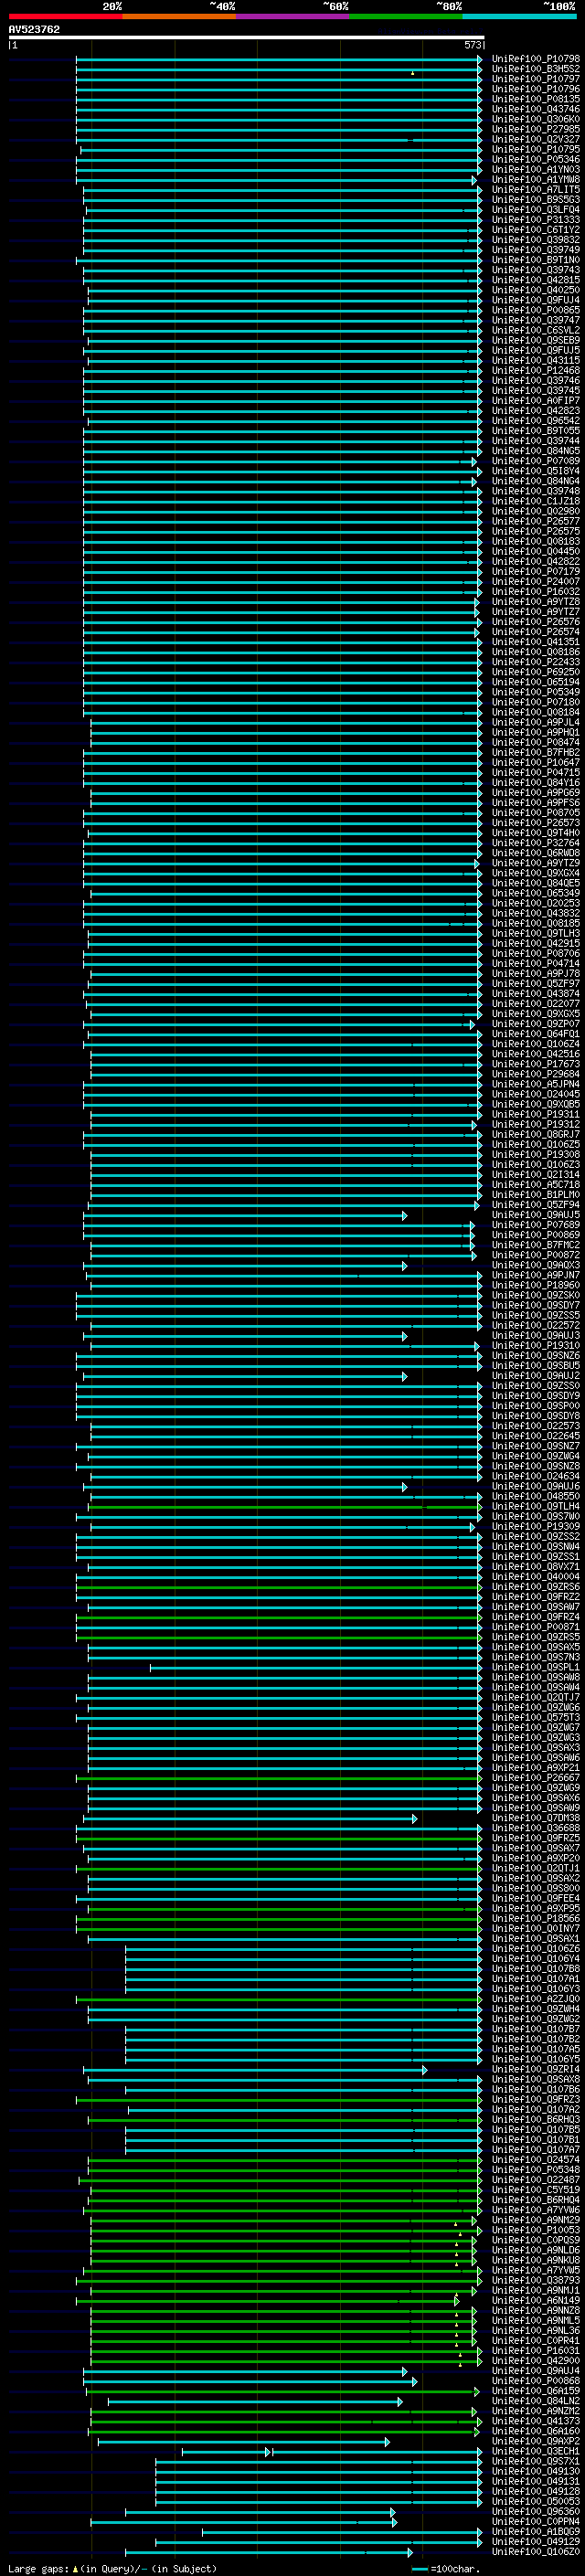Click the cyan ~100% identity legend segment
Viewport: 585px width, 2576px height.
(x=519, y=16)
